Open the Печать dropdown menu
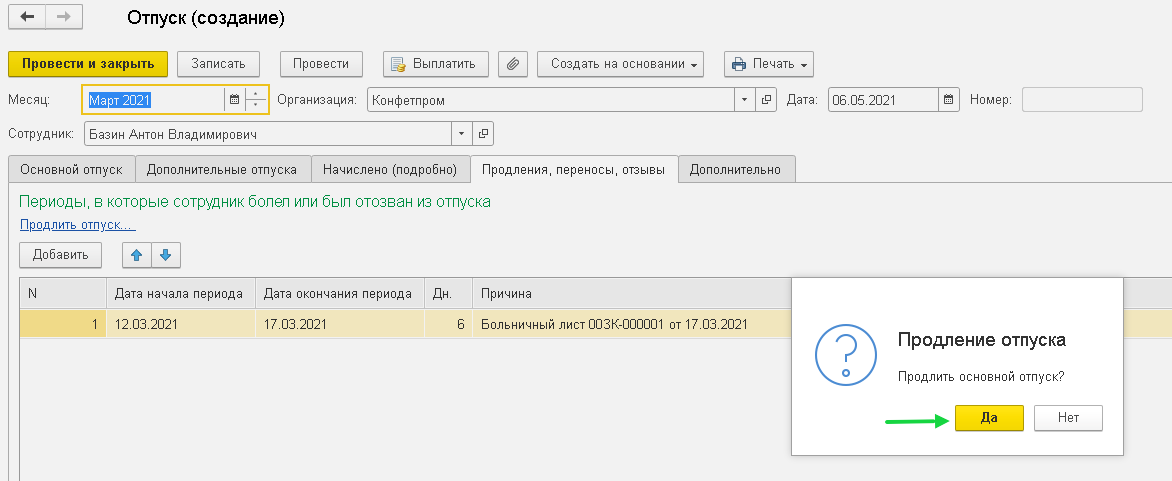 click(x=768, y=64)
